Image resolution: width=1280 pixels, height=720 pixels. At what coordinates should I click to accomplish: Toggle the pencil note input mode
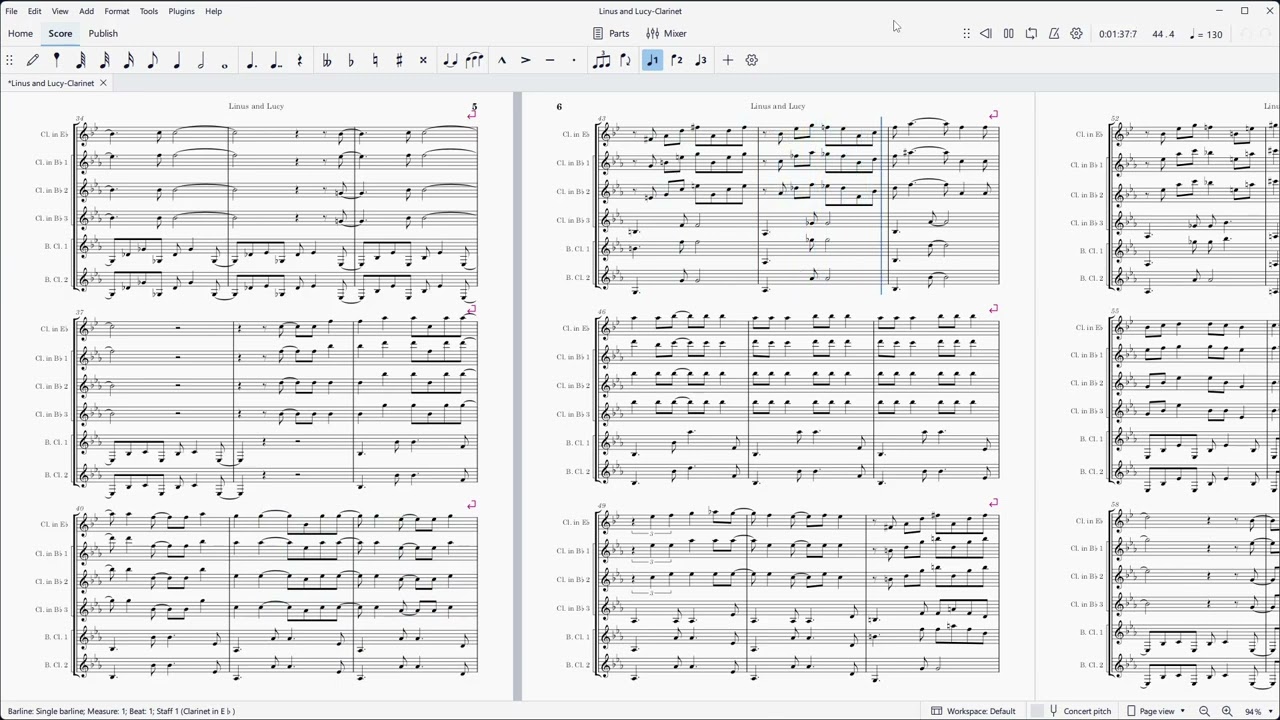(32, 60)
